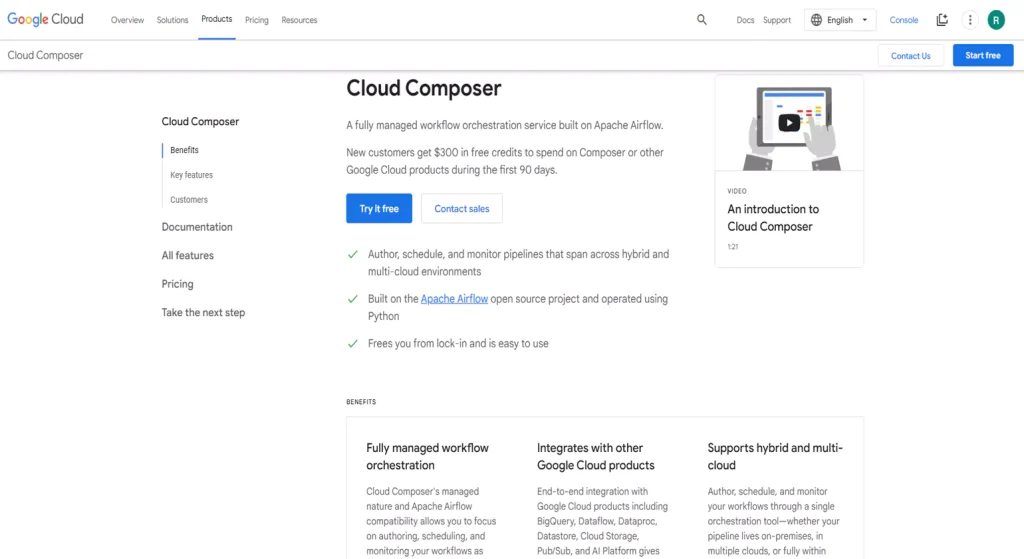
Task: Open Pricing in the sidebar
Action: click(178, 284)
